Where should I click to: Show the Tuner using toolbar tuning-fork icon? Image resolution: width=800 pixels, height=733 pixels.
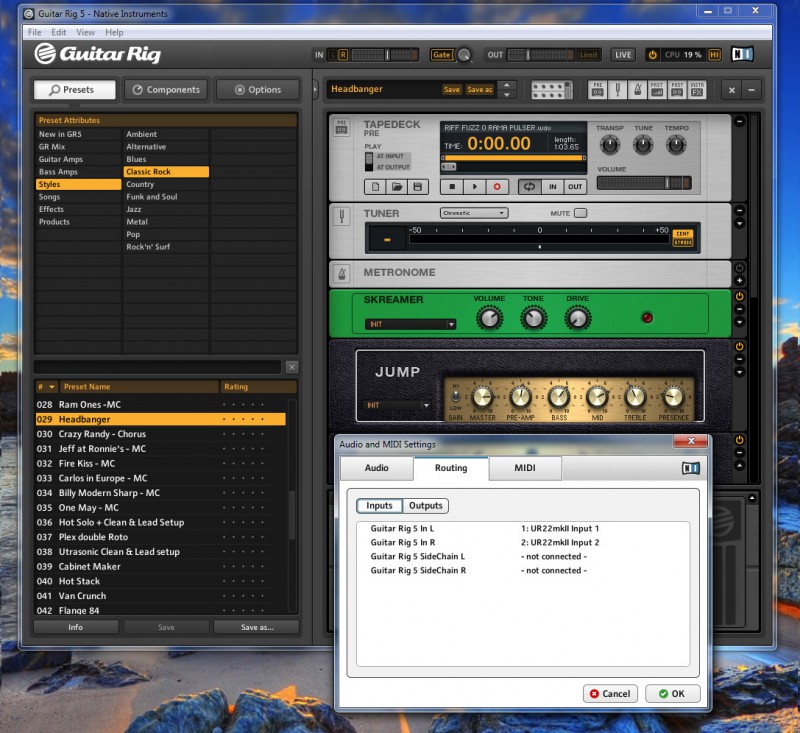coord(617,90)
